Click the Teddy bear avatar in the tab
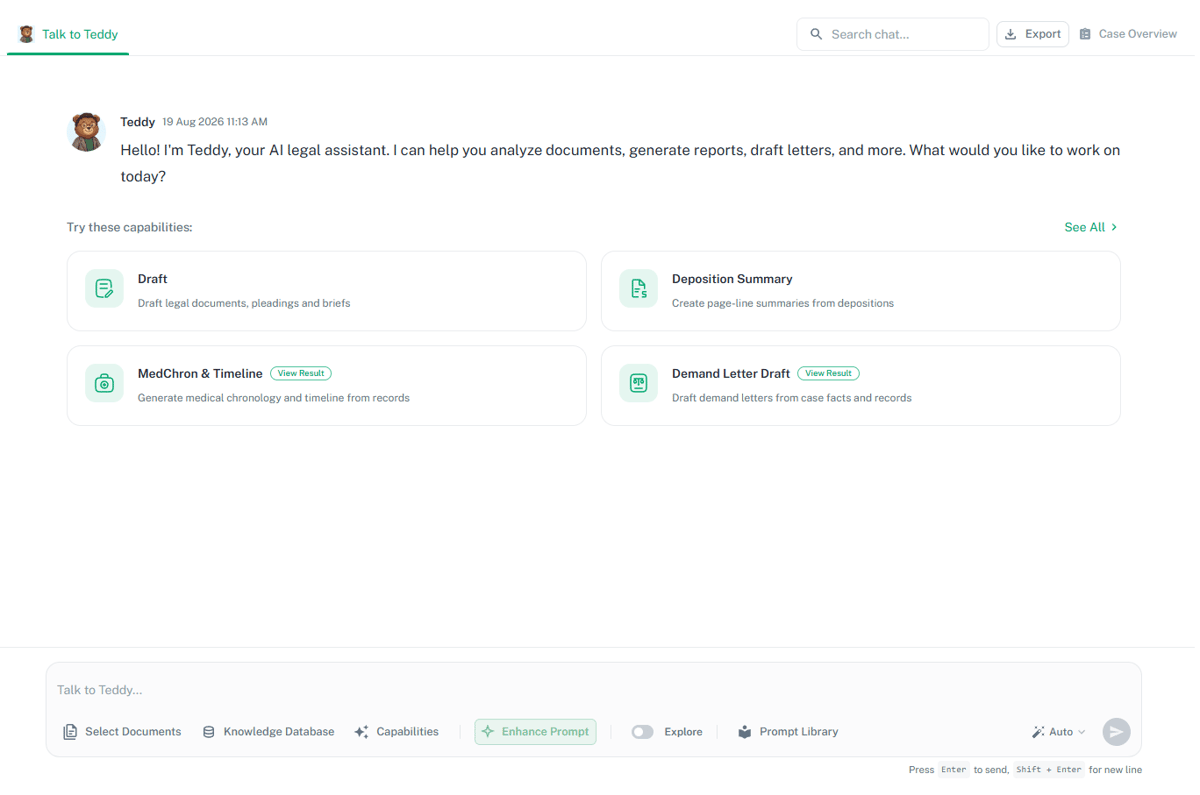 pos(27,34)
